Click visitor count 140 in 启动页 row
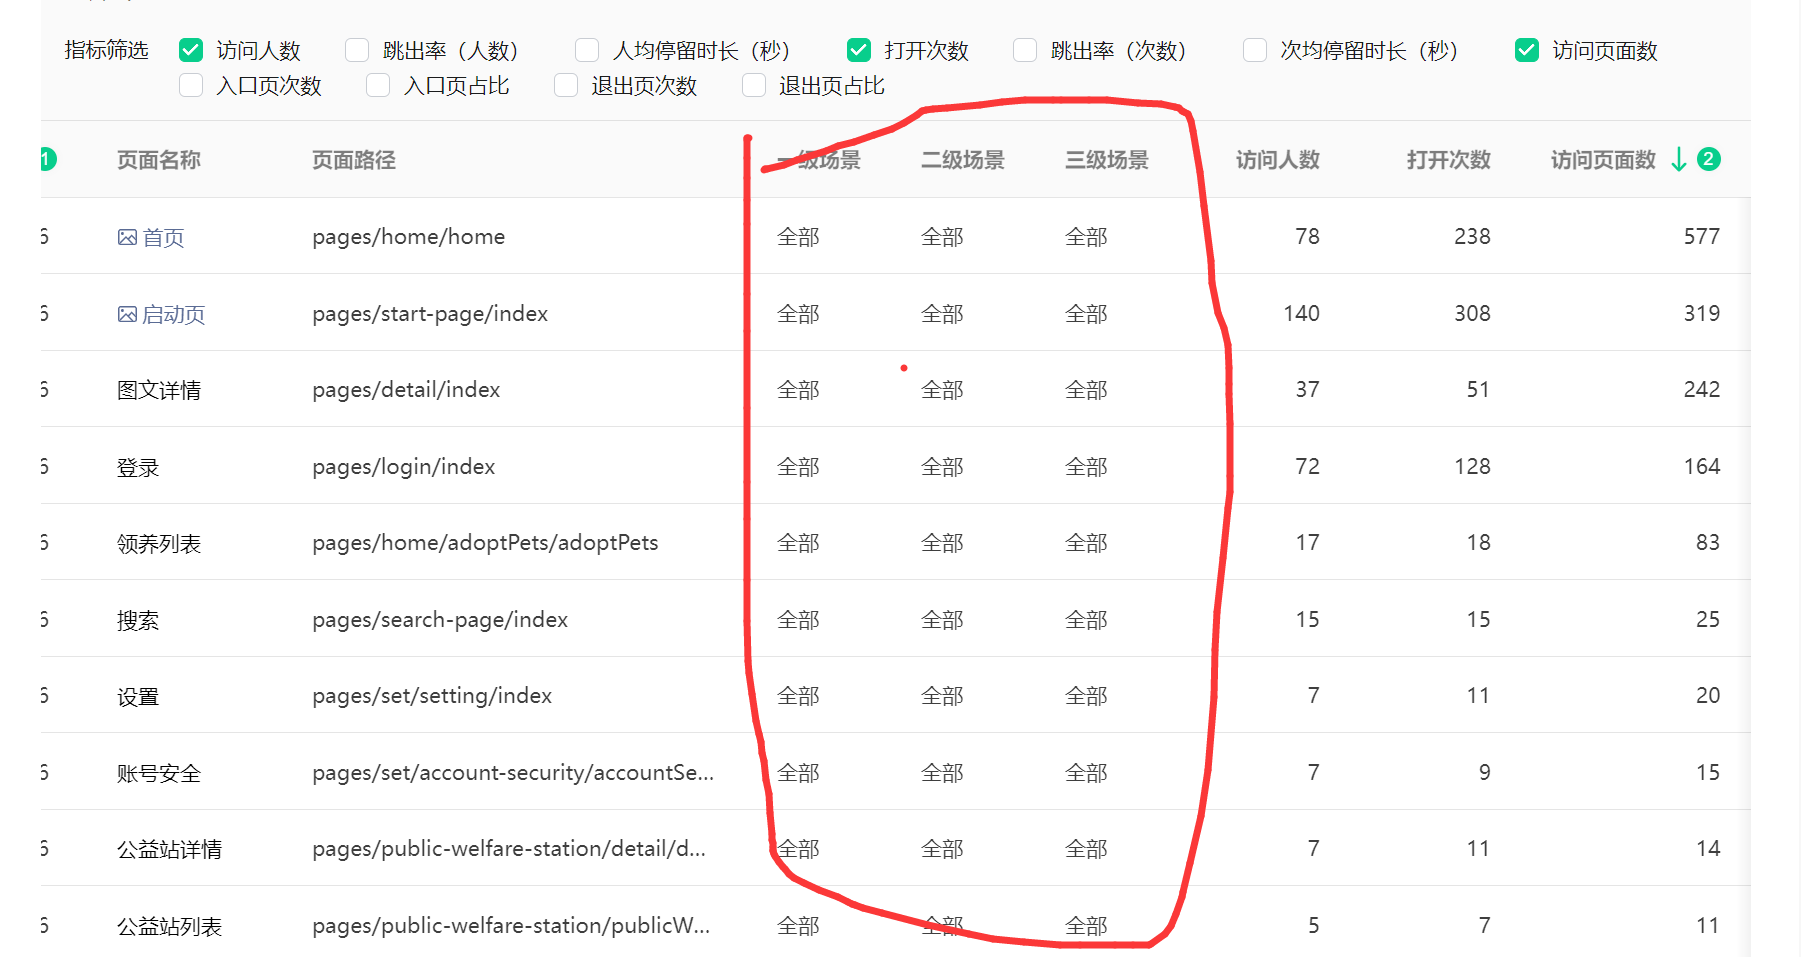Image resolution: width=1801 pixels, height=957 pixels. click(1302, 314)
